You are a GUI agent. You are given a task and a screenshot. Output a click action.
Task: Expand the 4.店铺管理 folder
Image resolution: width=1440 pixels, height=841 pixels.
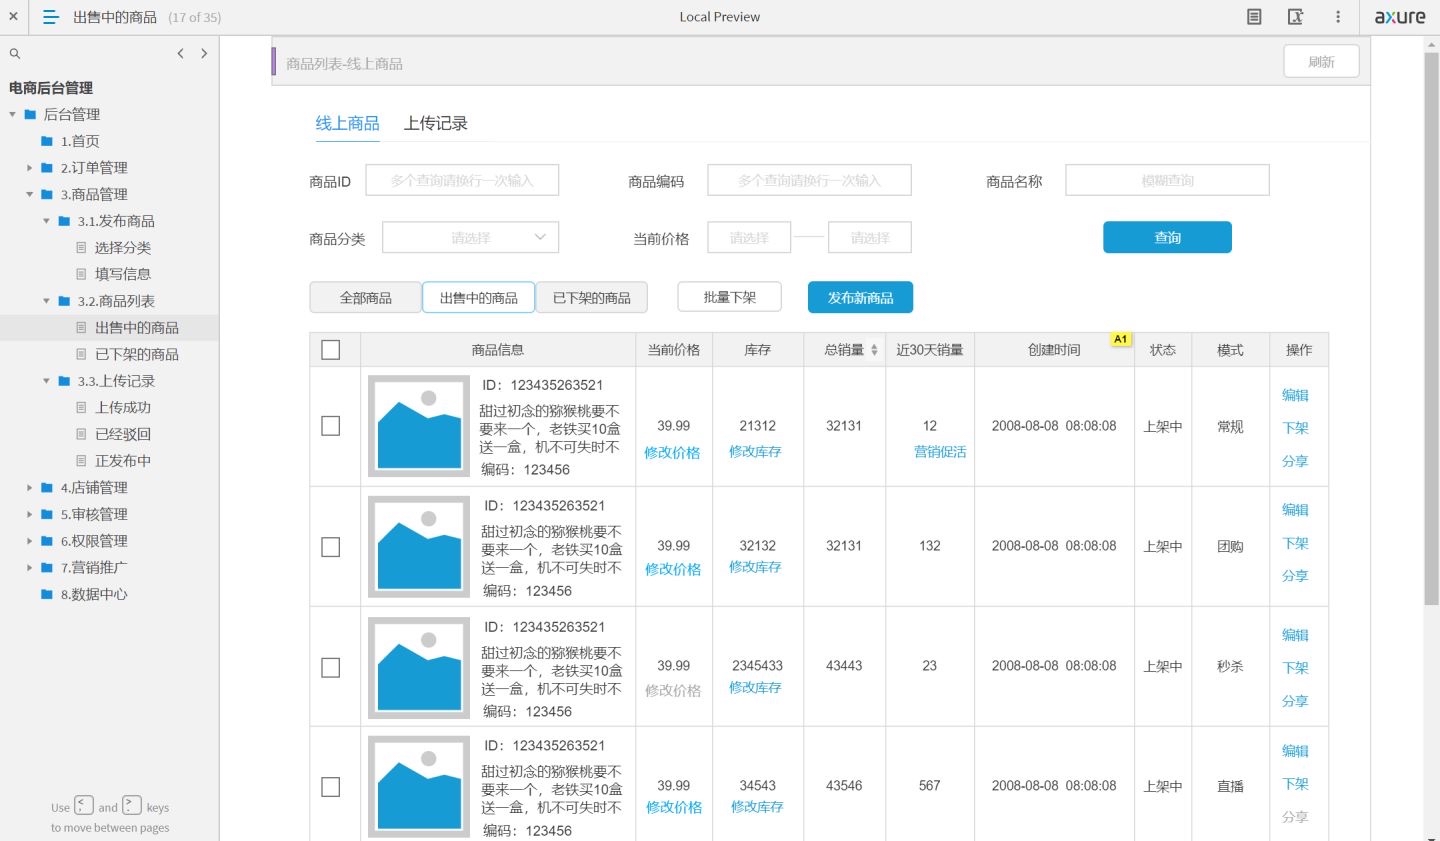click(30, 488)
